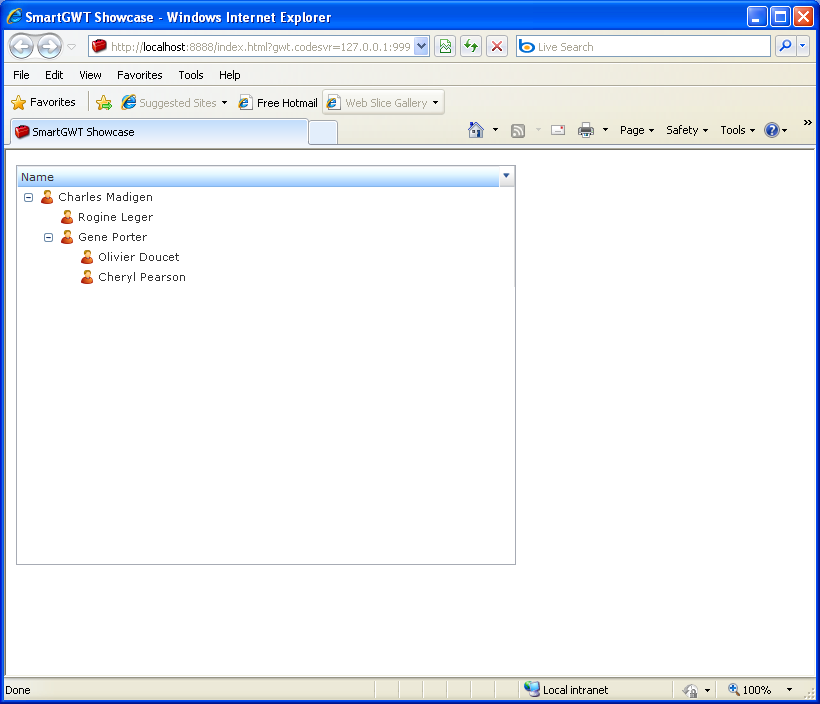
Task: Open the Free Hotmail link
Action: [278, 103]
